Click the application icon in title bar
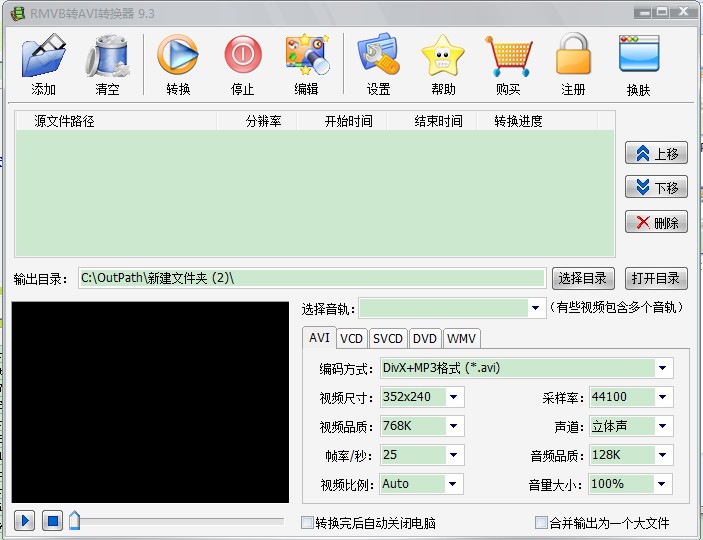Screen dimensions: 703x540 17,13
